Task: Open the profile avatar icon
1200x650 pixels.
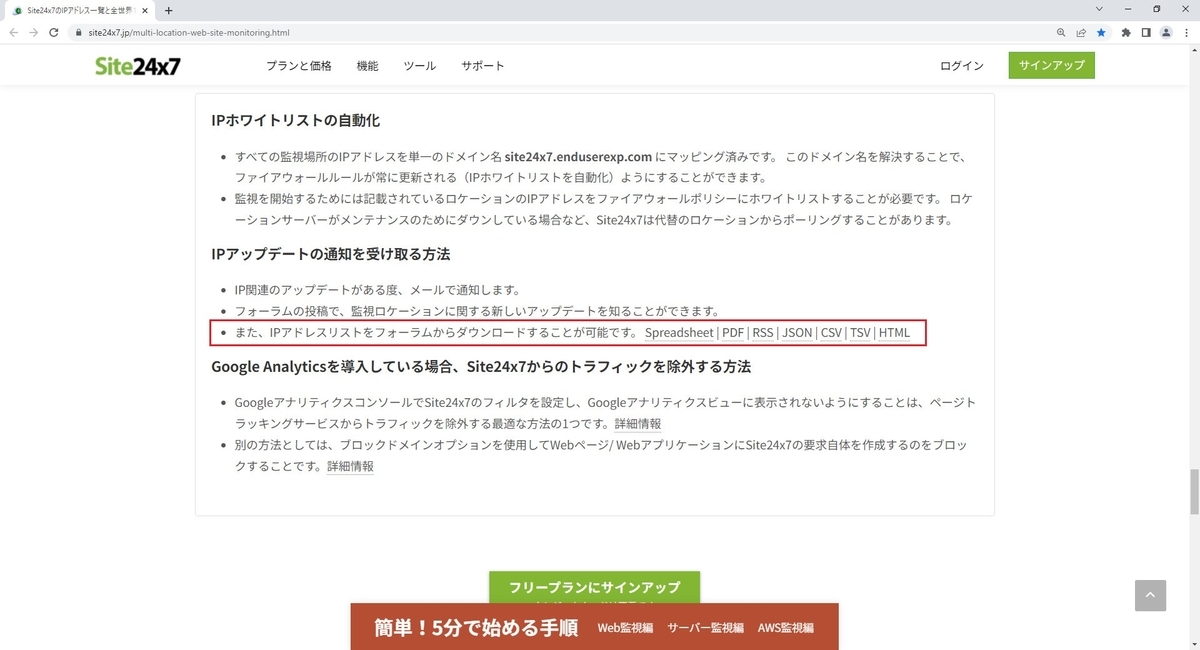Action: 1165,32
